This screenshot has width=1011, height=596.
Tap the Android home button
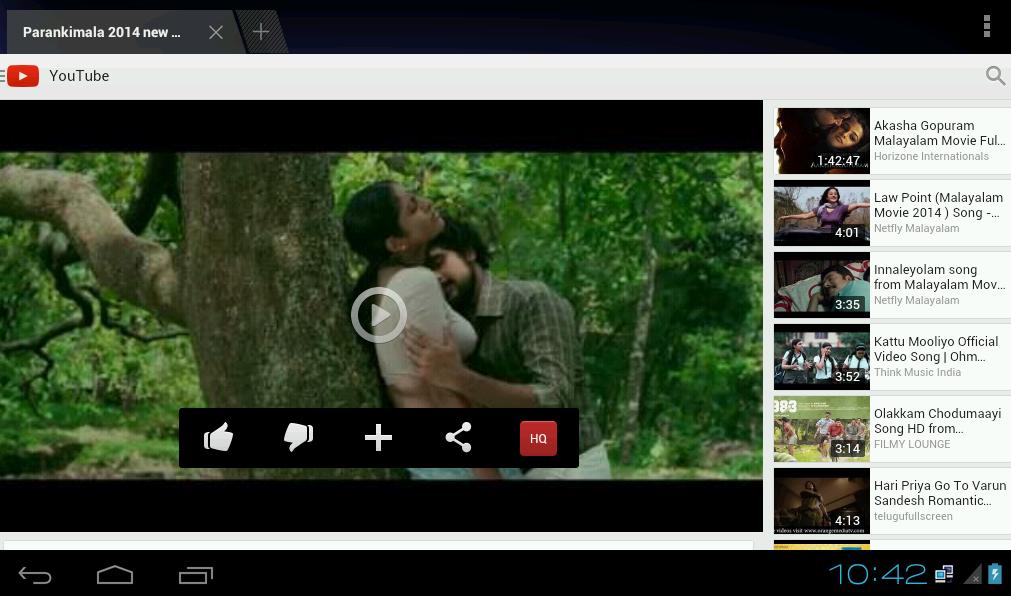115,575
